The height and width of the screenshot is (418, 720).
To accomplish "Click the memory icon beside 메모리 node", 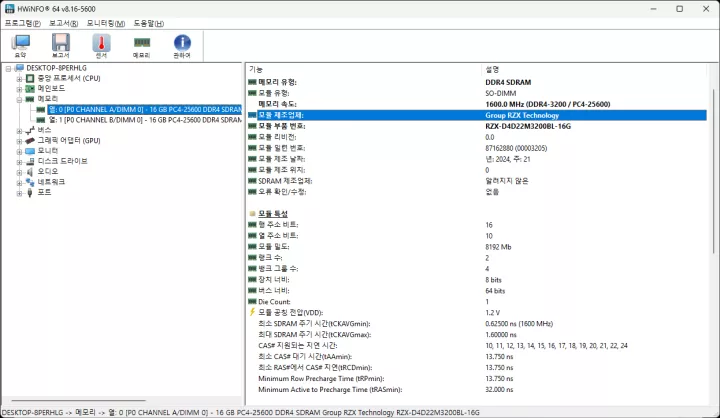I will coord(30,99).
